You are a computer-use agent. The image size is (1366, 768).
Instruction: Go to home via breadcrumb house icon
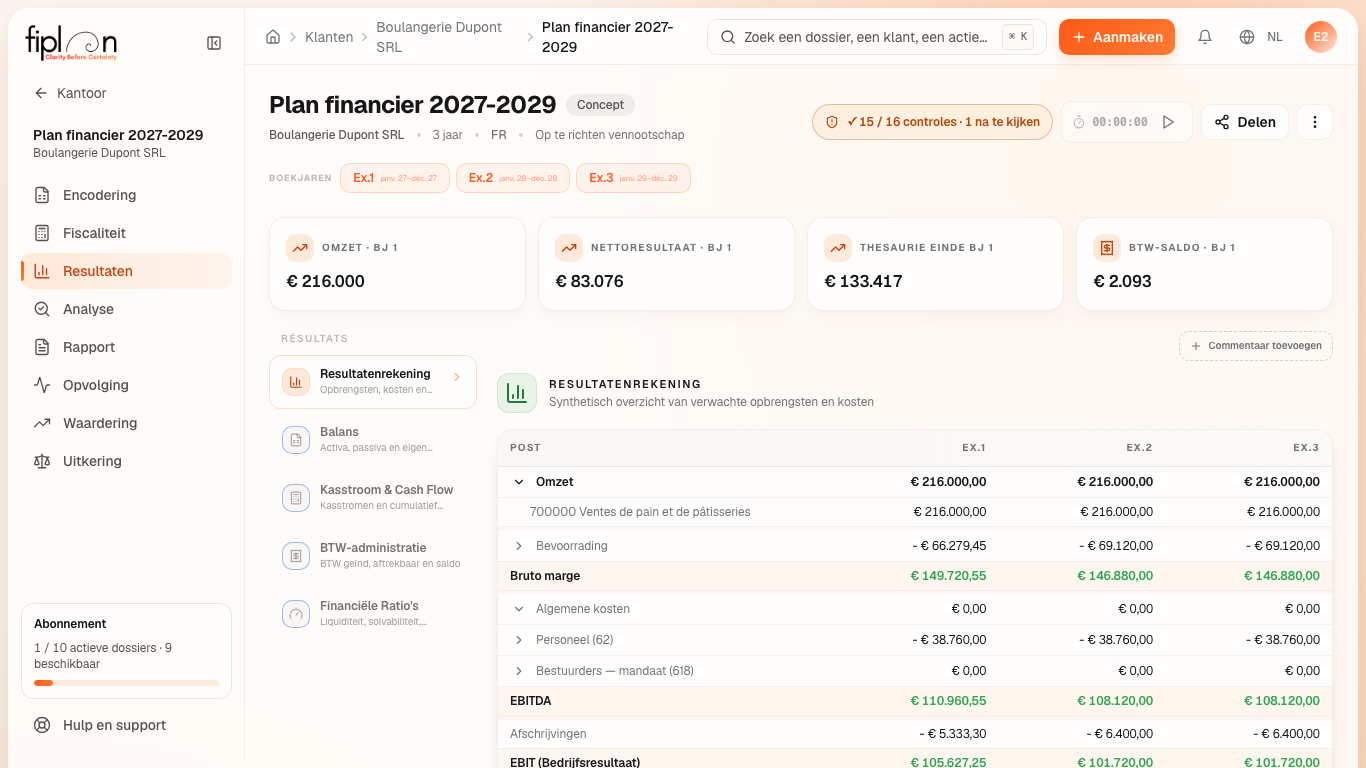pos(273,37)
